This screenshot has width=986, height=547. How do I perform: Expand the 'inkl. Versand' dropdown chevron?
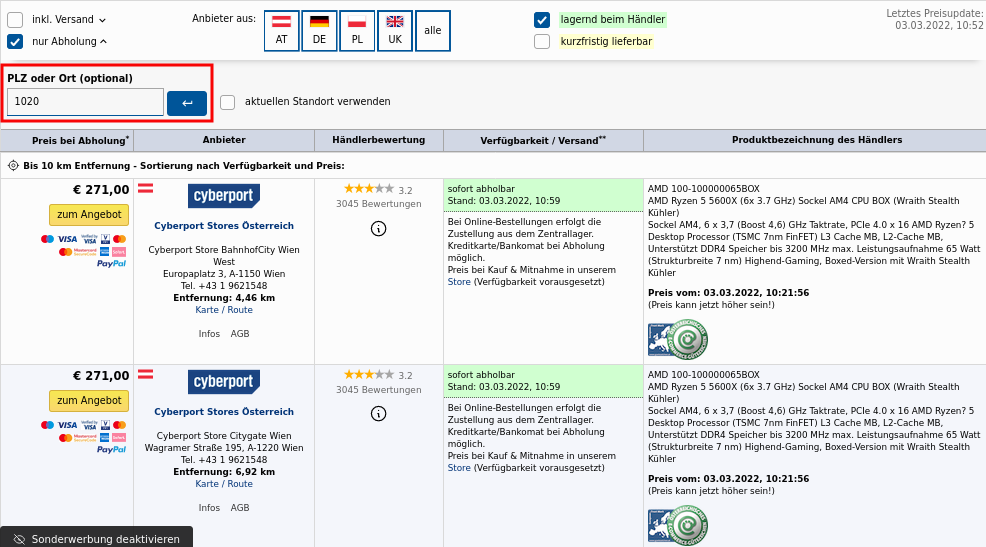point(103,20)
